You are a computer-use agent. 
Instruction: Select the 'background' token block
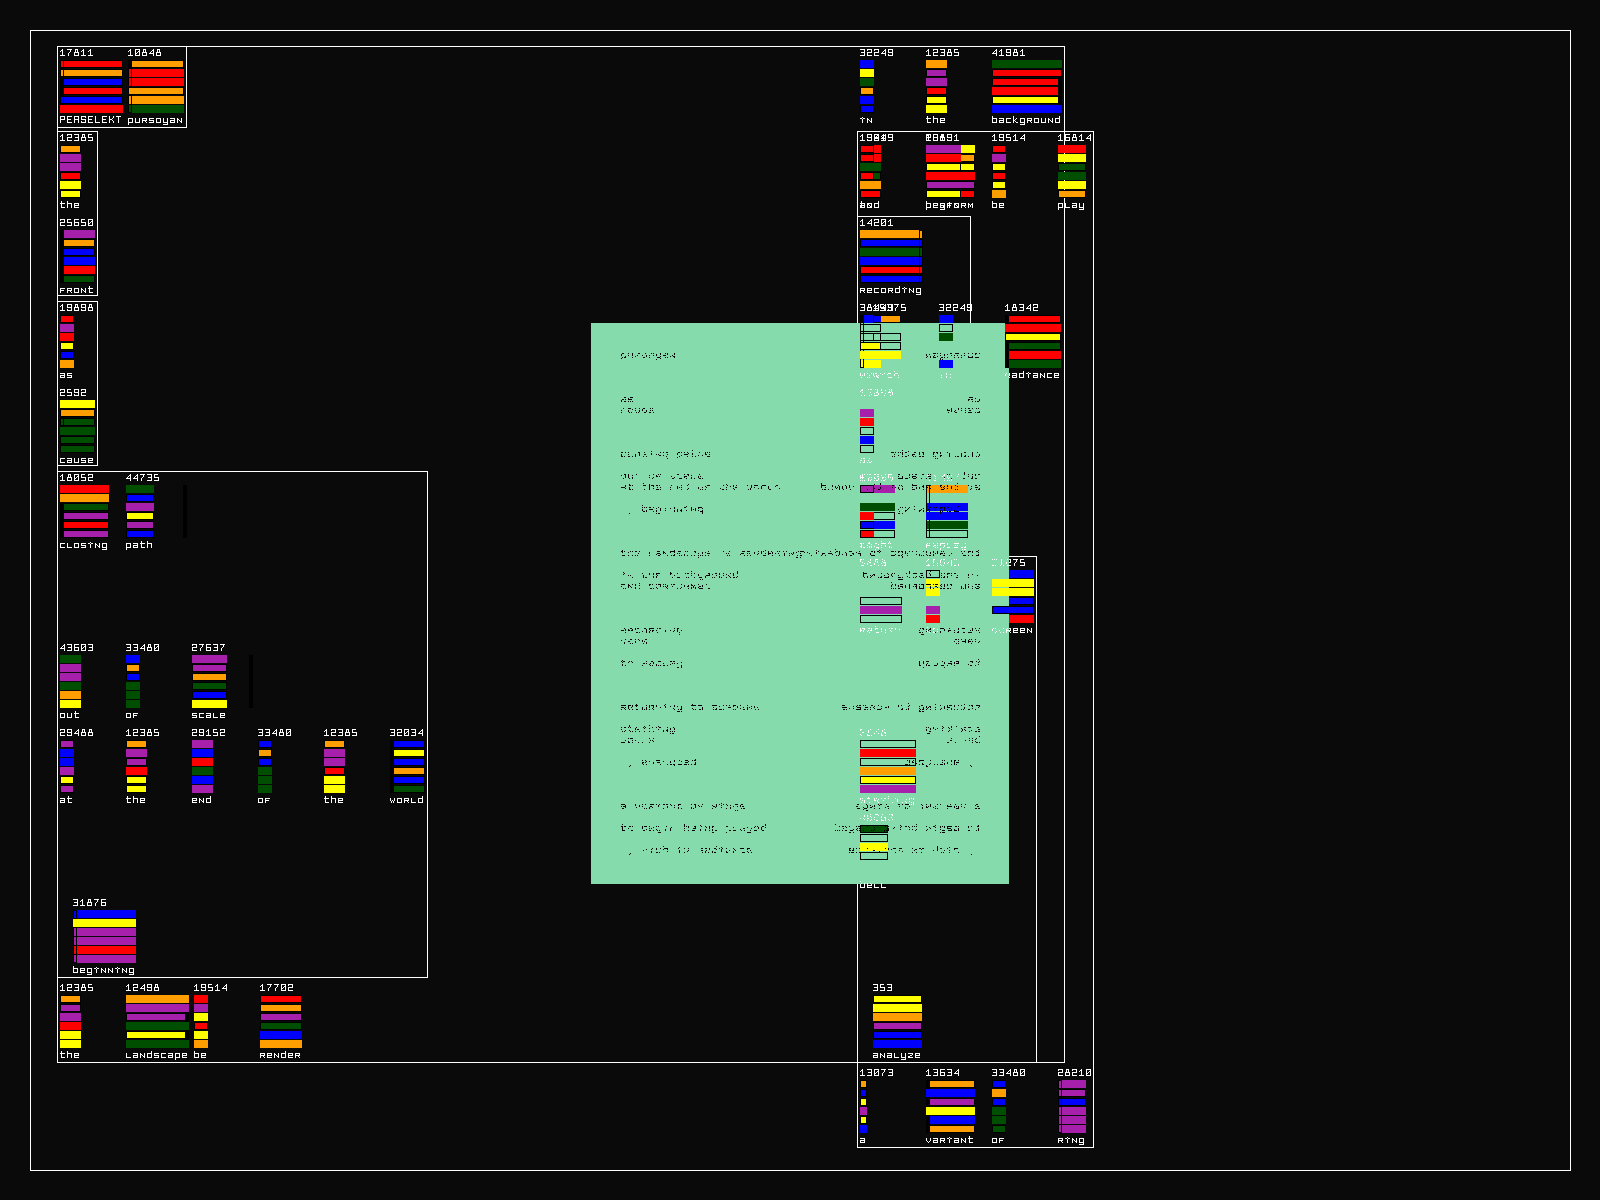1026,86
